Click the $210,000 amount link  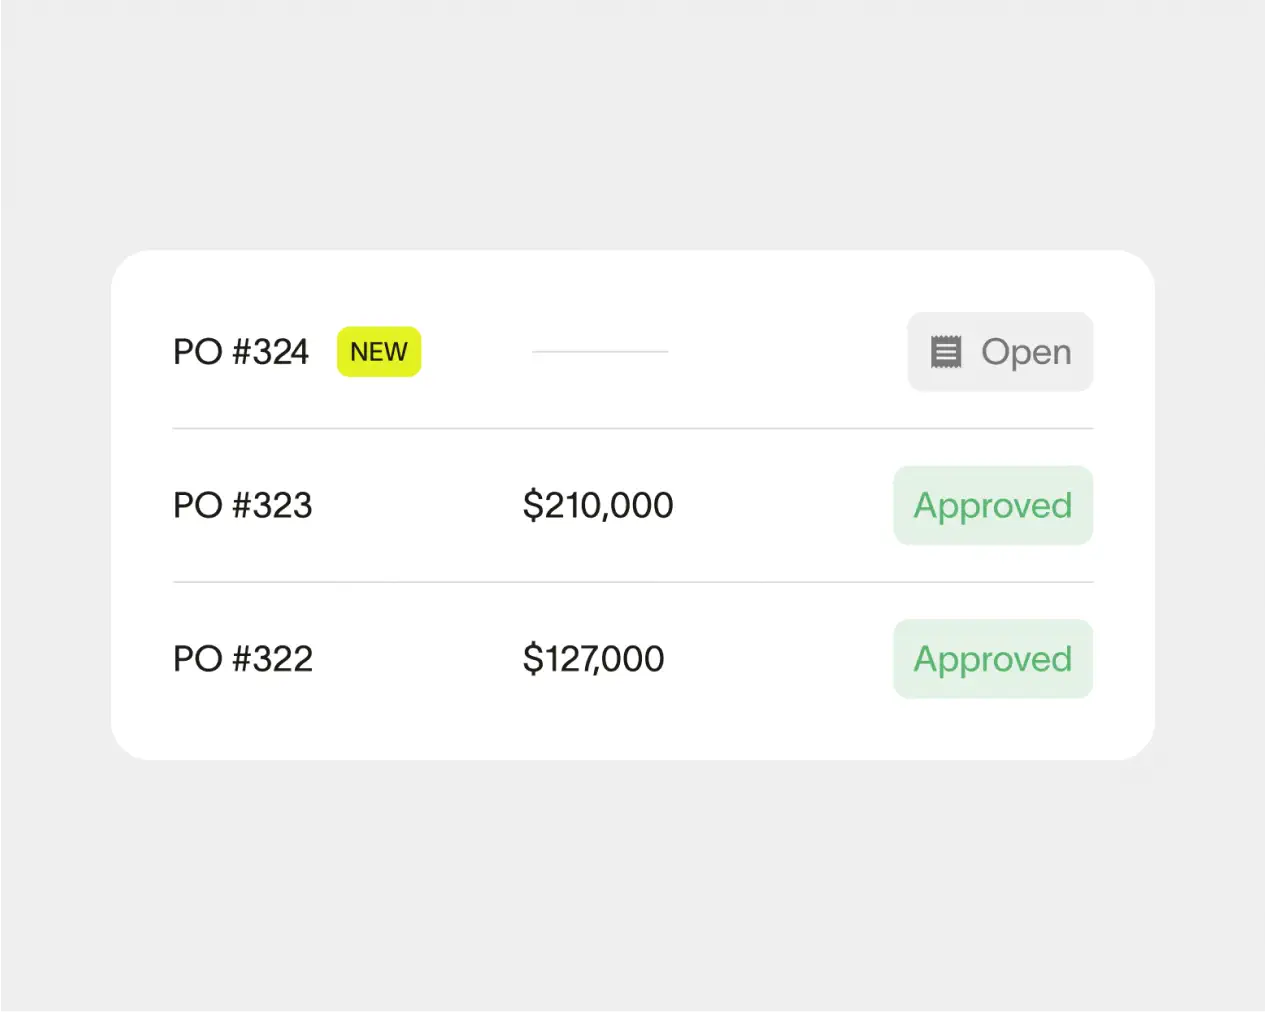pos(597,505)
